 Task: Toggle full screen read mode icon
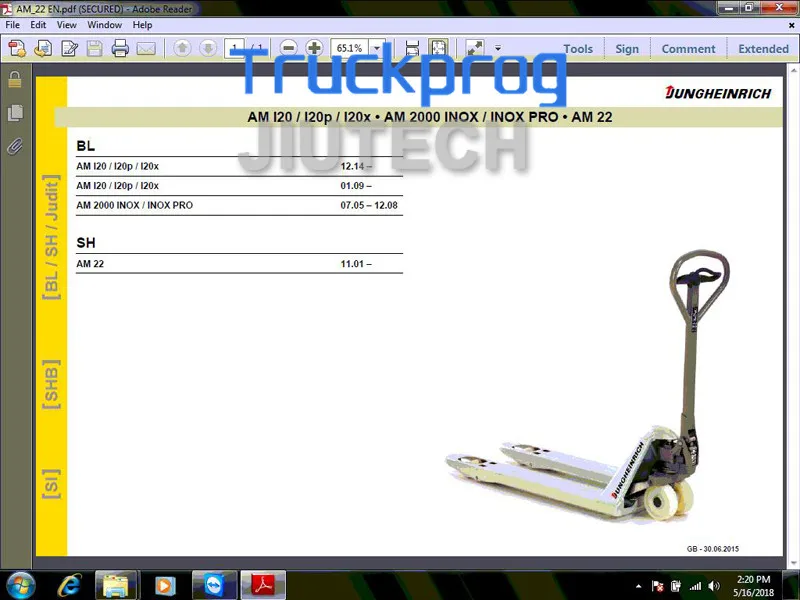click(475, 48)
